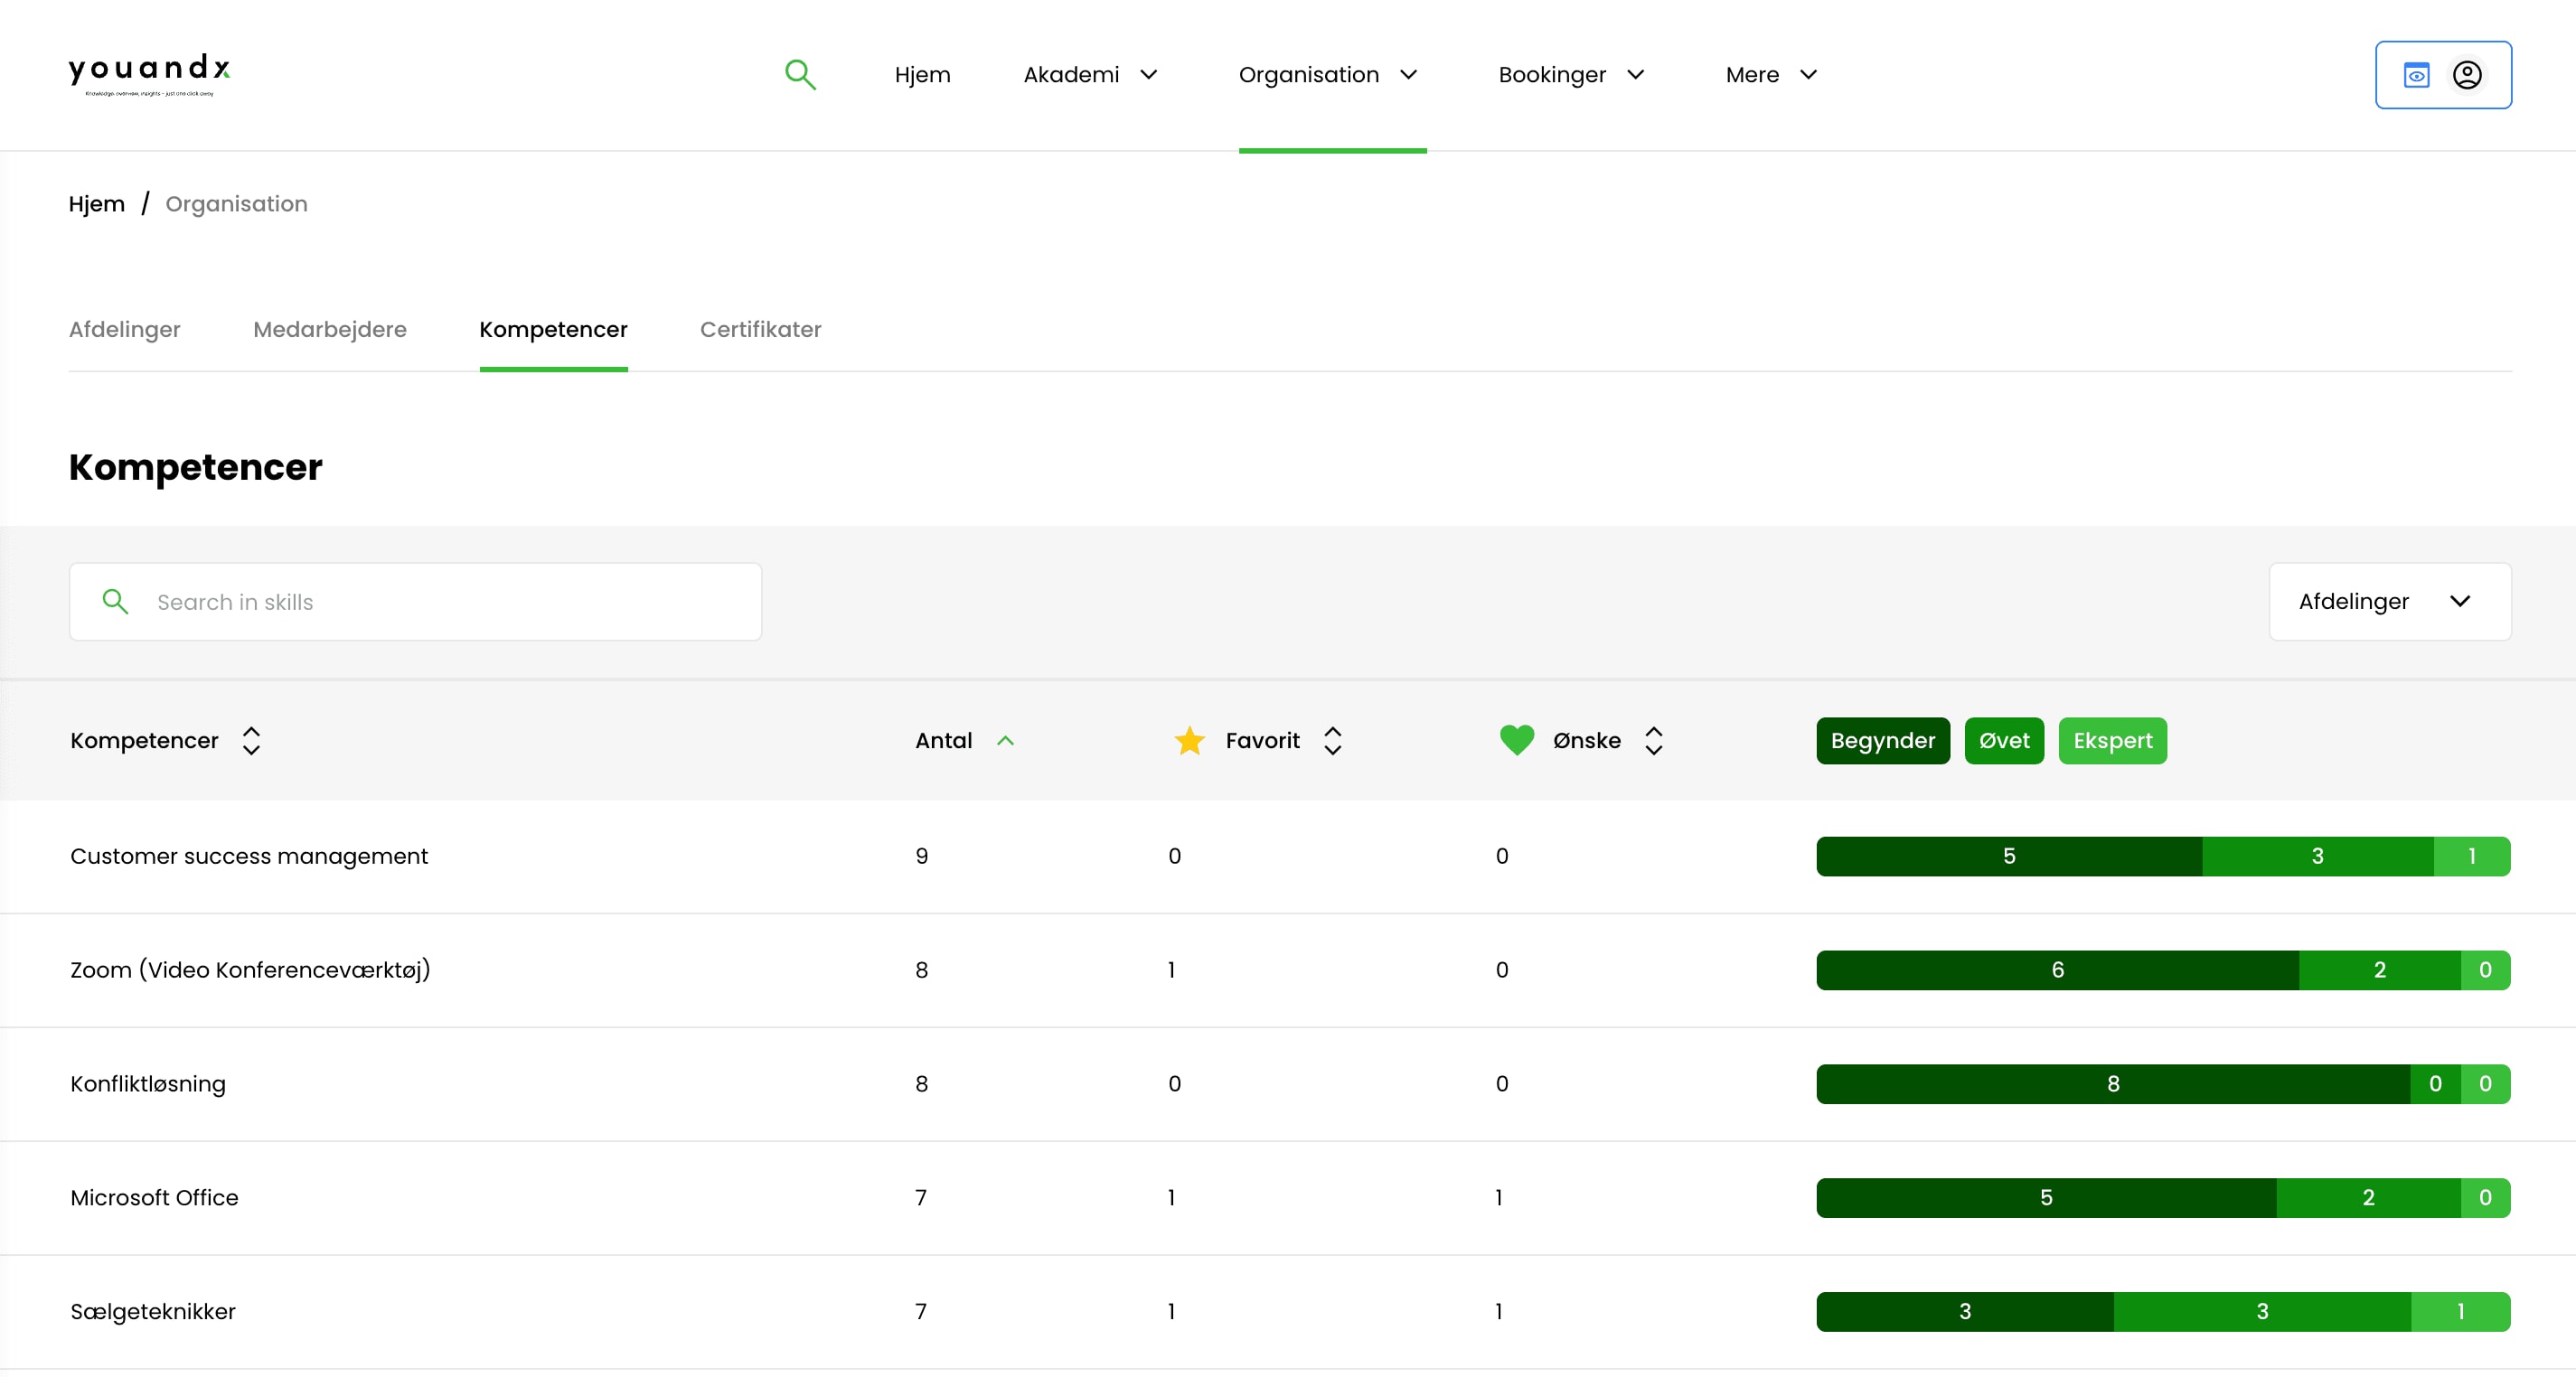Click Antal value for Sælgeteknikker
Screen dimensions: 2576x1377
point(921,1312)
